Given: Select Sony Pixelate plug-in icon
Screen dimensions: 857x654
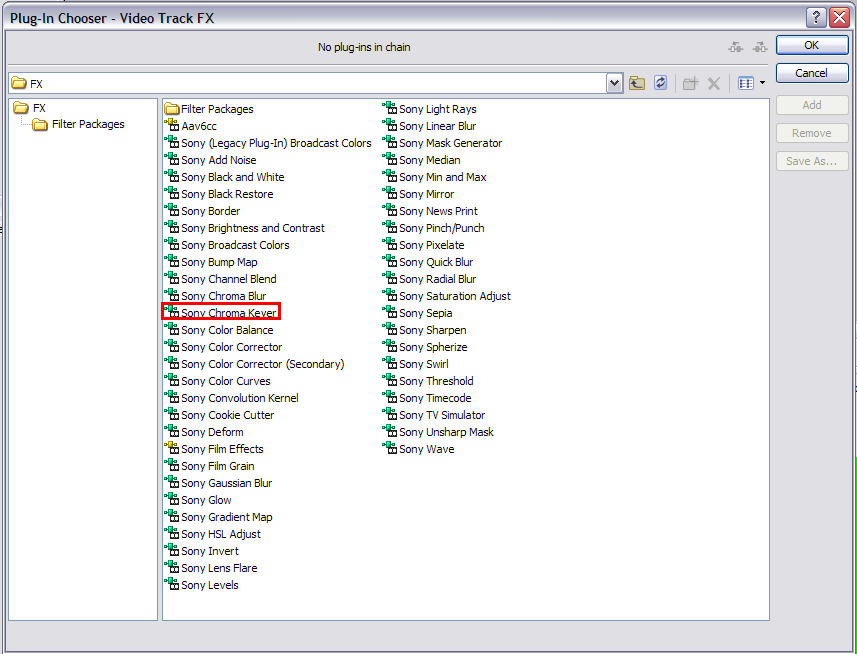Looking at the screenshot, I should [390, 244].
